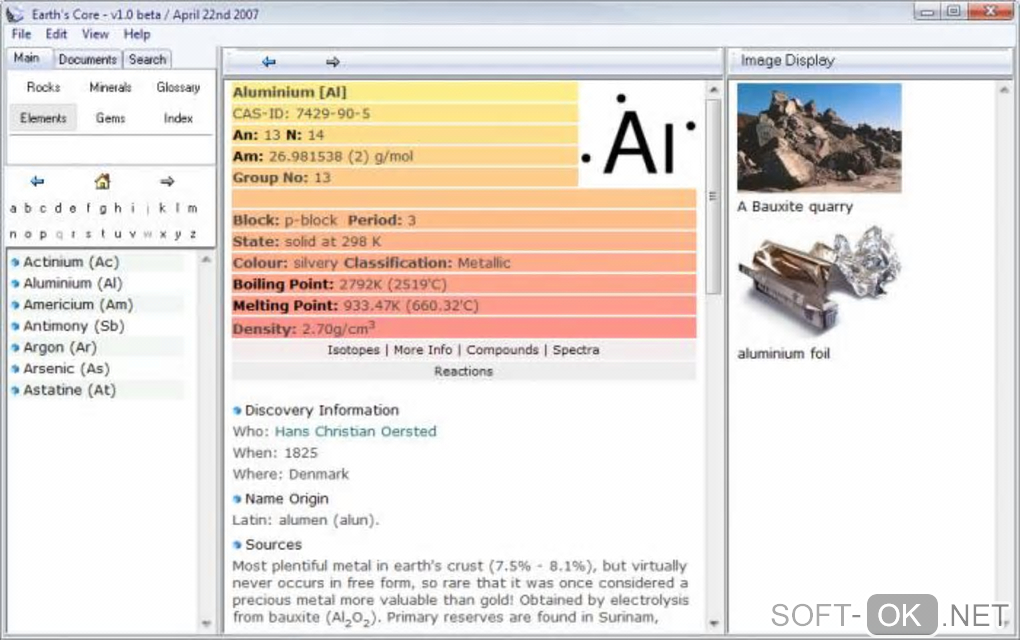Image resolution: width=1020 pixels, height=640 pixels.
Task: Select Aluminium (Al) in the element list
Action: [73, 284]
